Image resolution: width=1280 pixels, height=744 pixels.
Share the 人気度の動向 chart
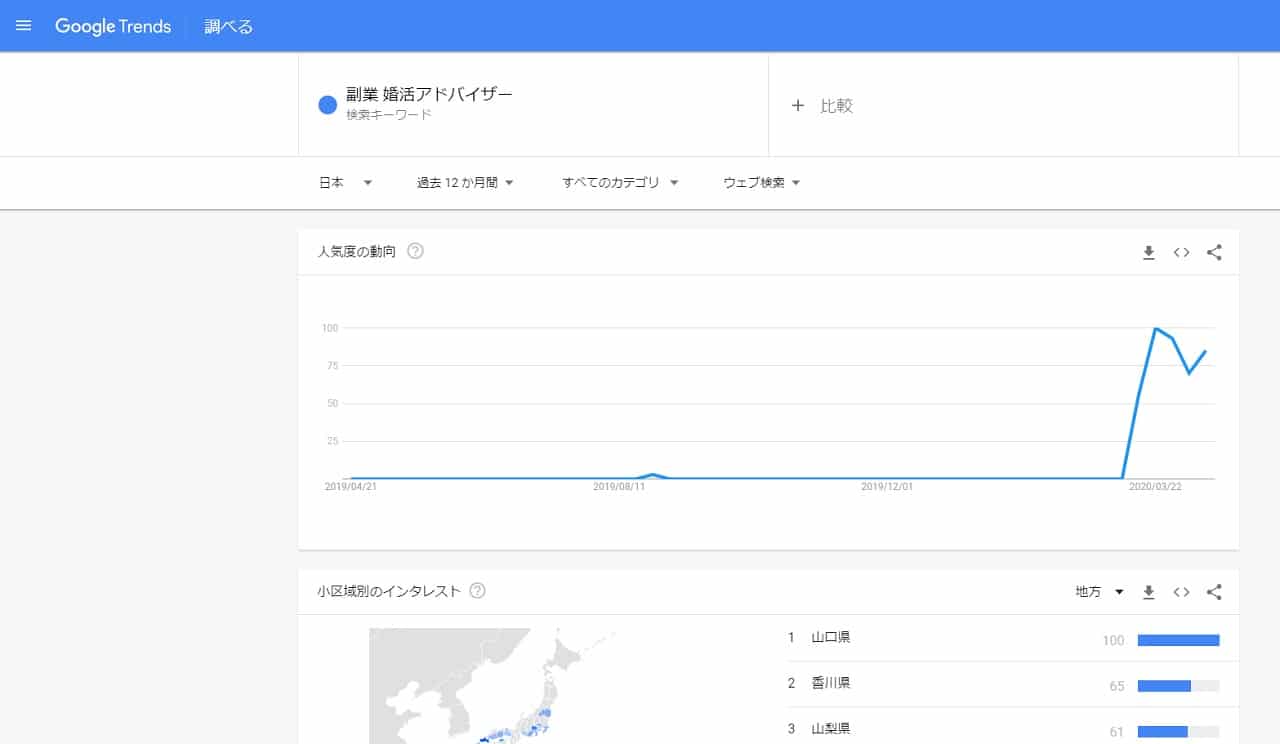pos(1214,253)
